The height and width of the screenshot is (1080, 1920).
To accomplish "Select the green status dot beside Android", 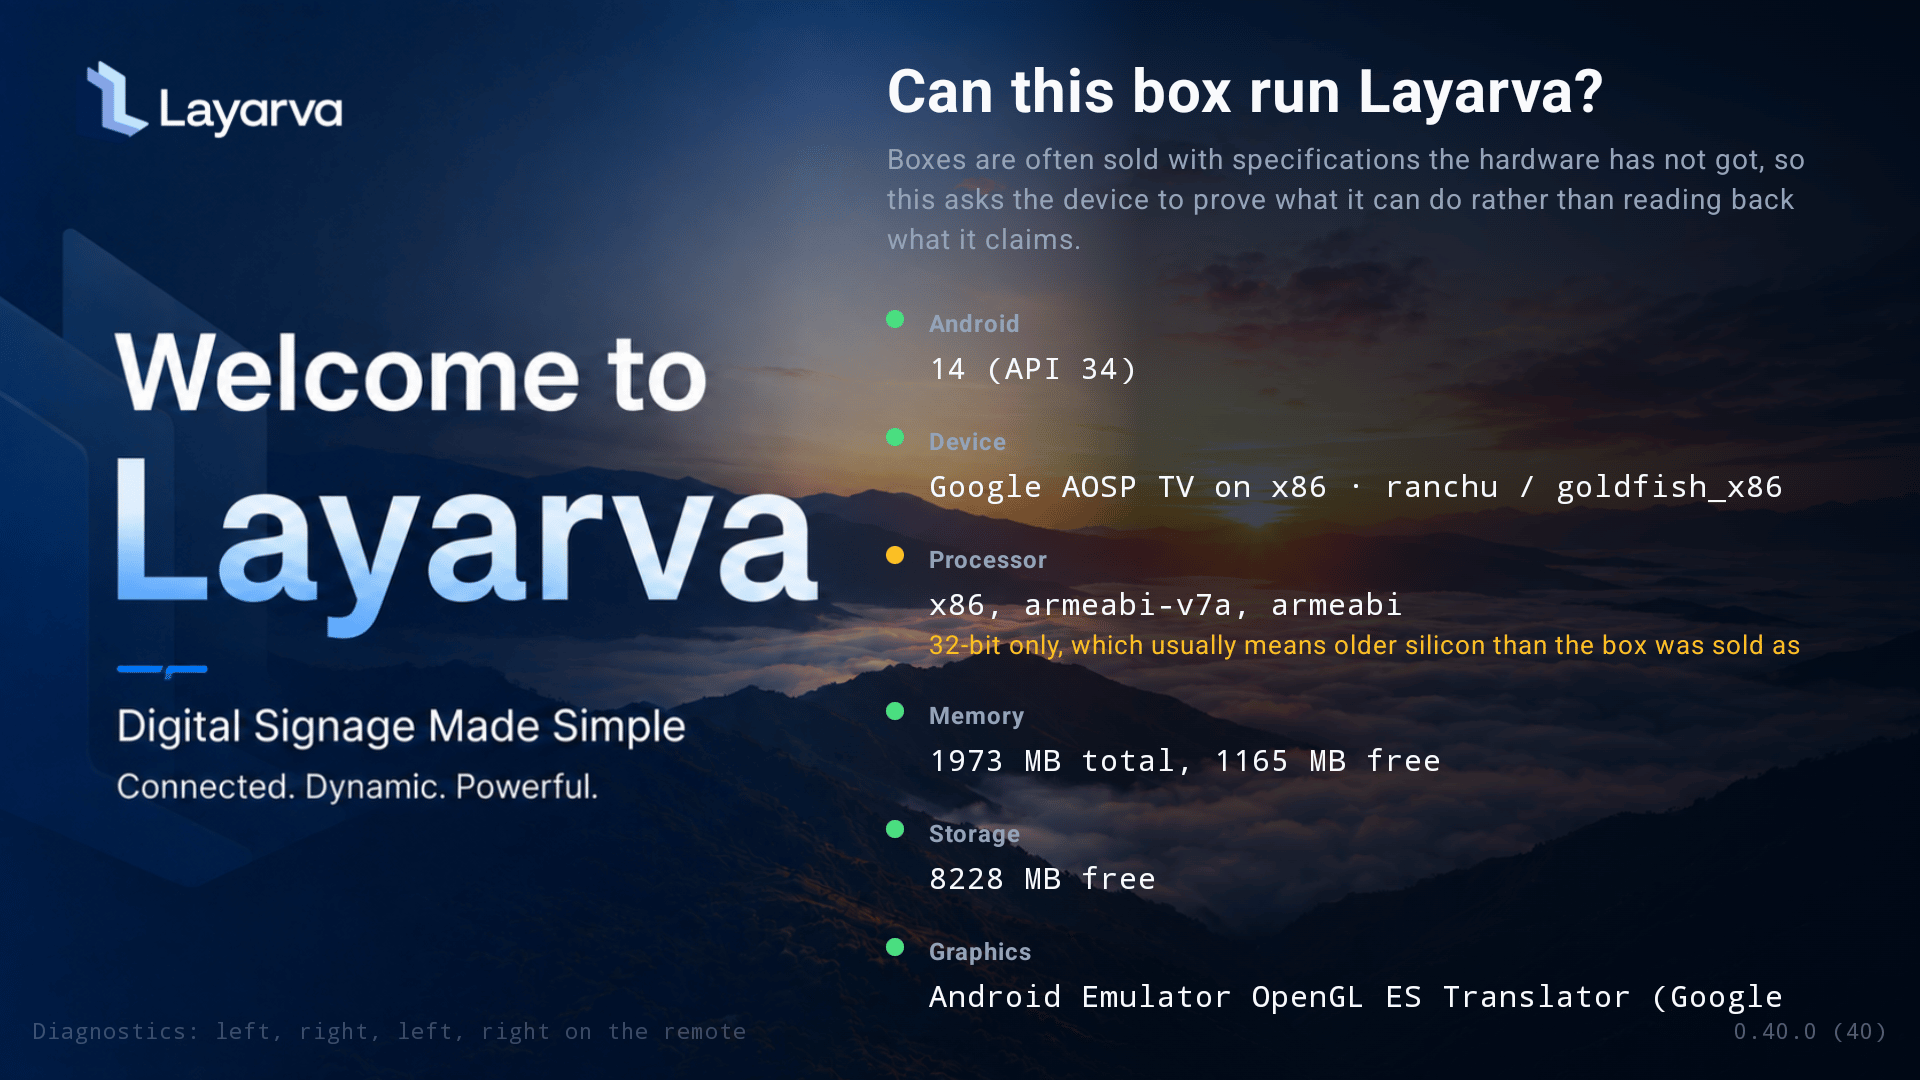I will [895, 319].
